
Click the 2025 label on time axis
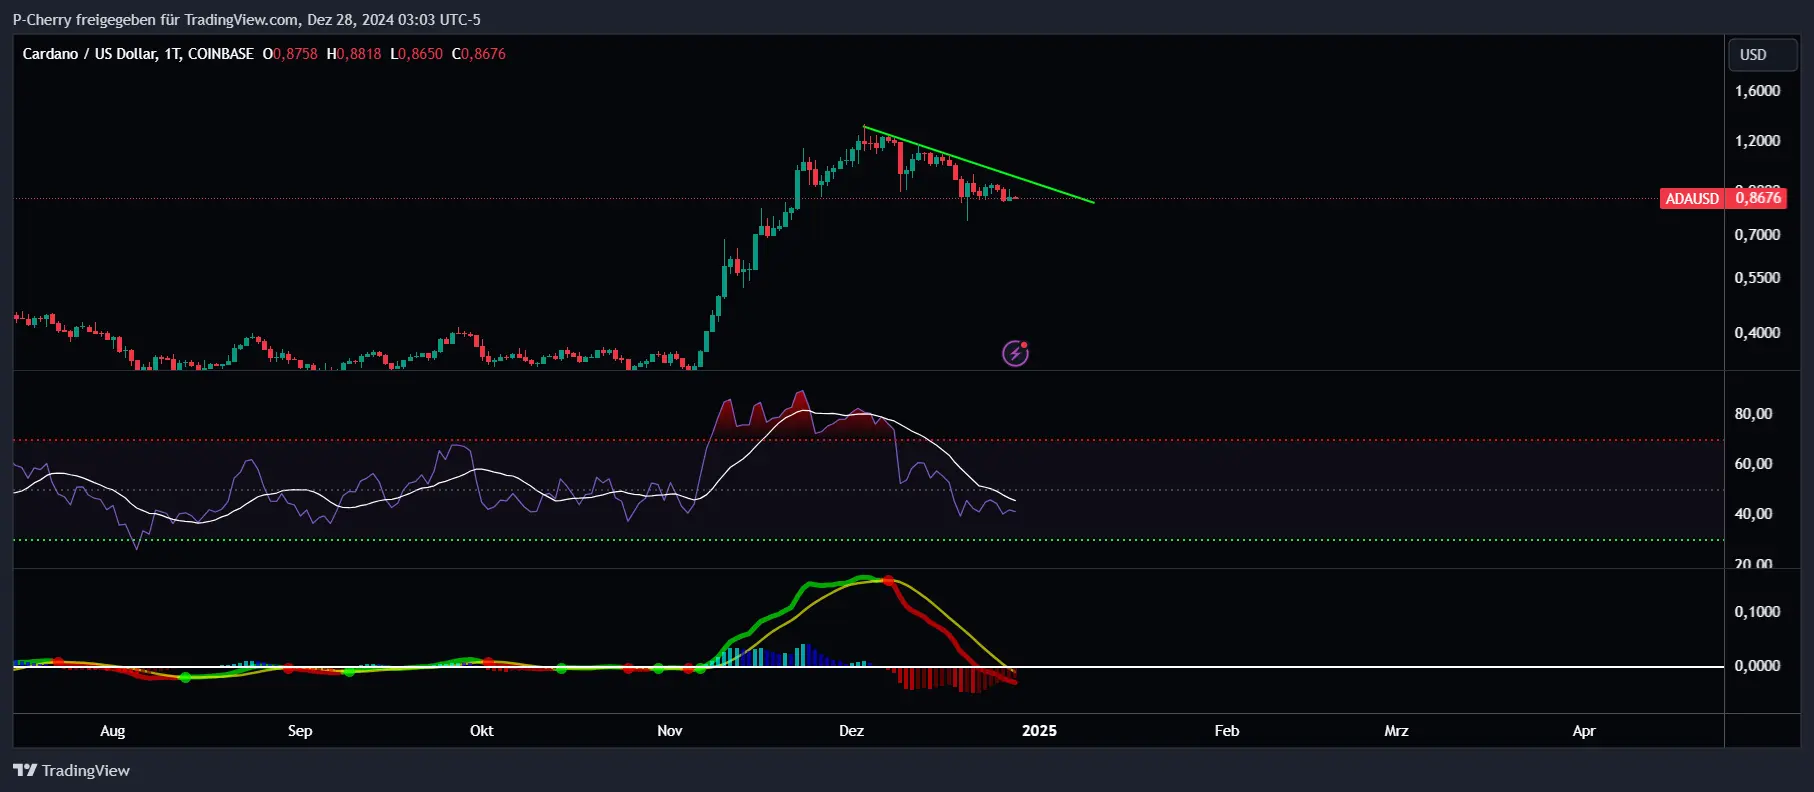pos(1040,731)
